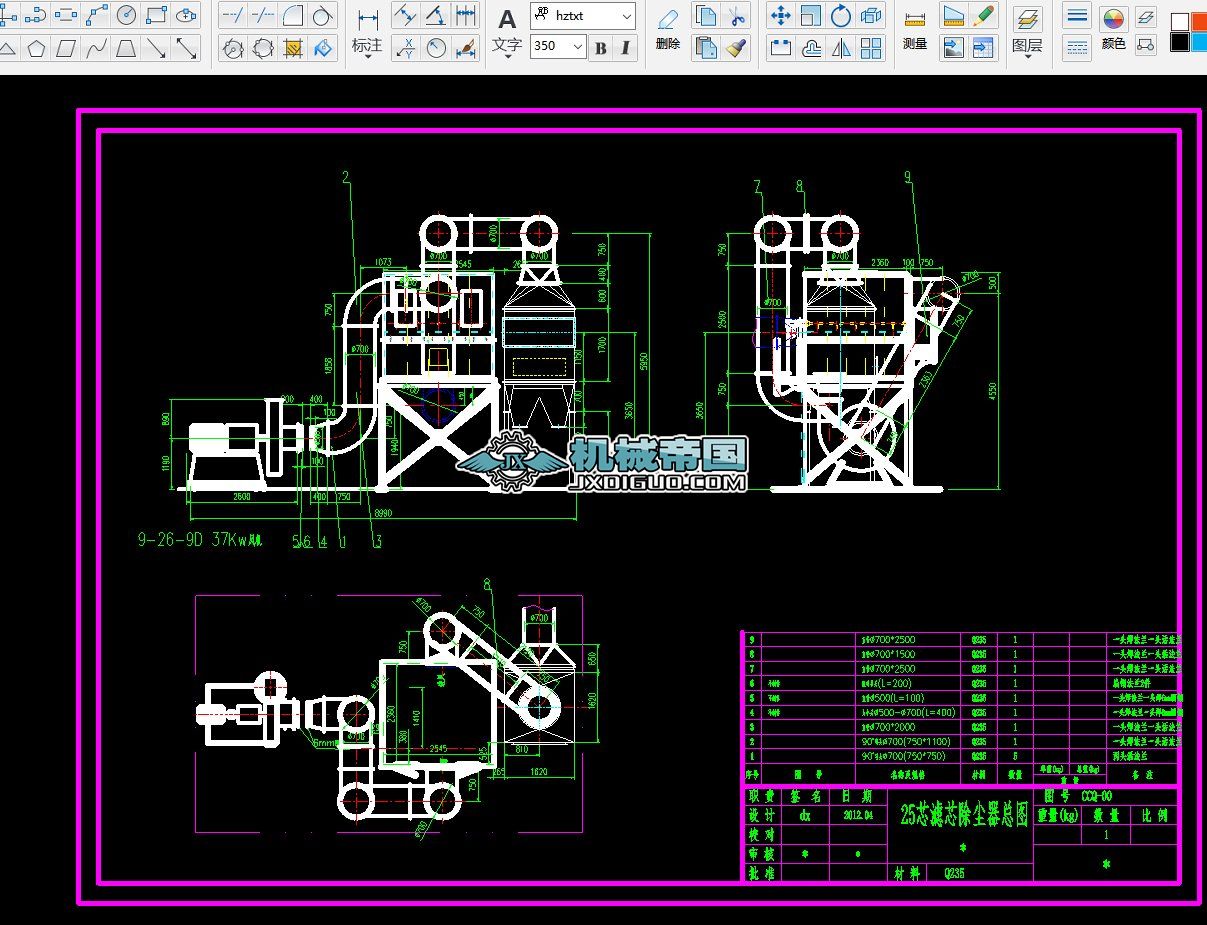Open the 文字 text menu

point(507,46)
